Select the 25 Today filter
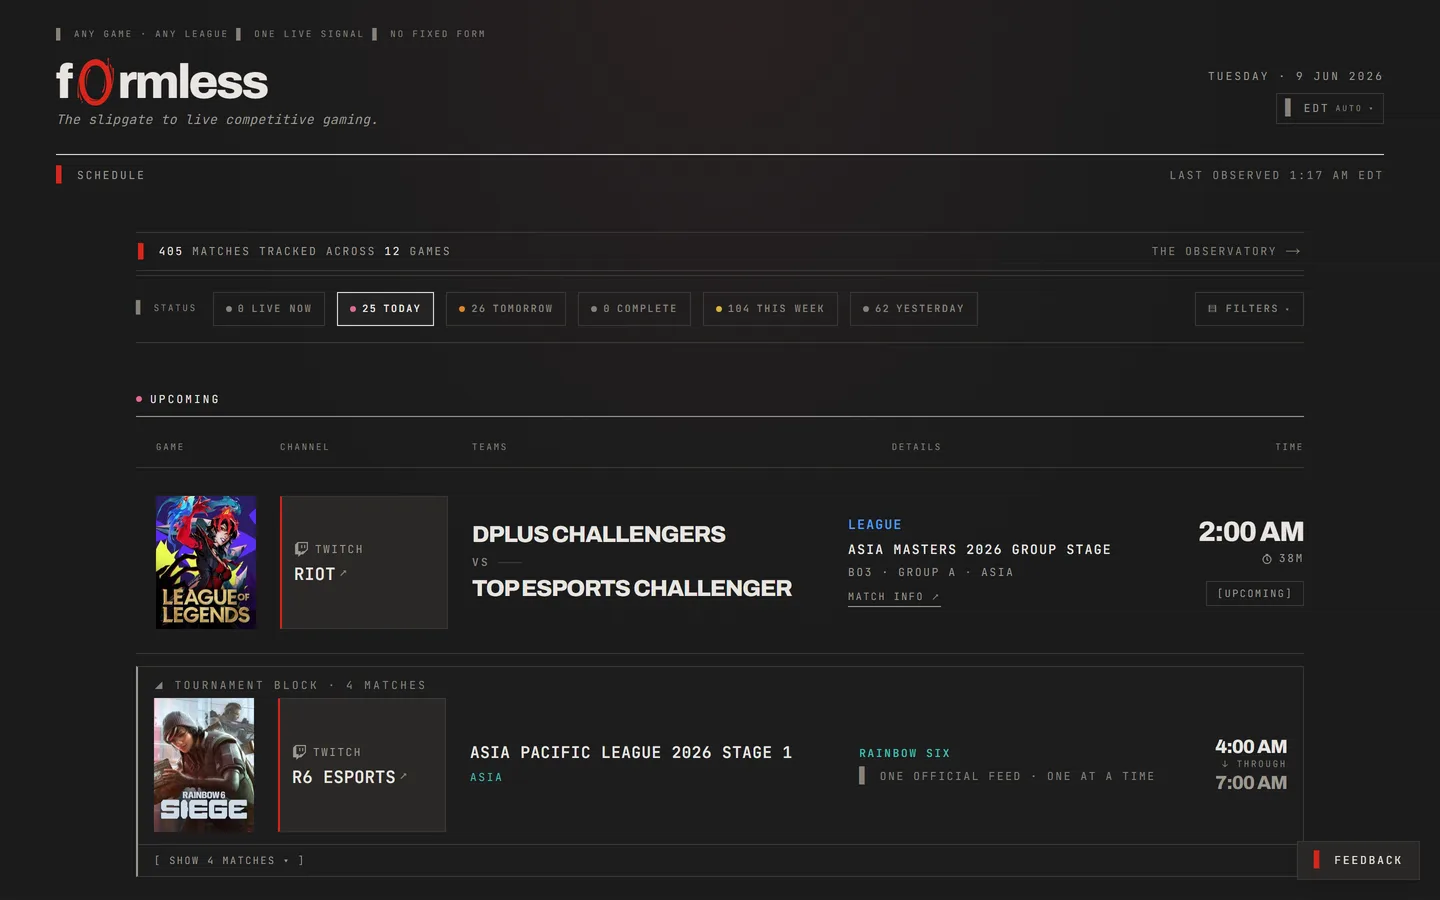The width and height of the screenshot is (1440, 900). point(385,309)
